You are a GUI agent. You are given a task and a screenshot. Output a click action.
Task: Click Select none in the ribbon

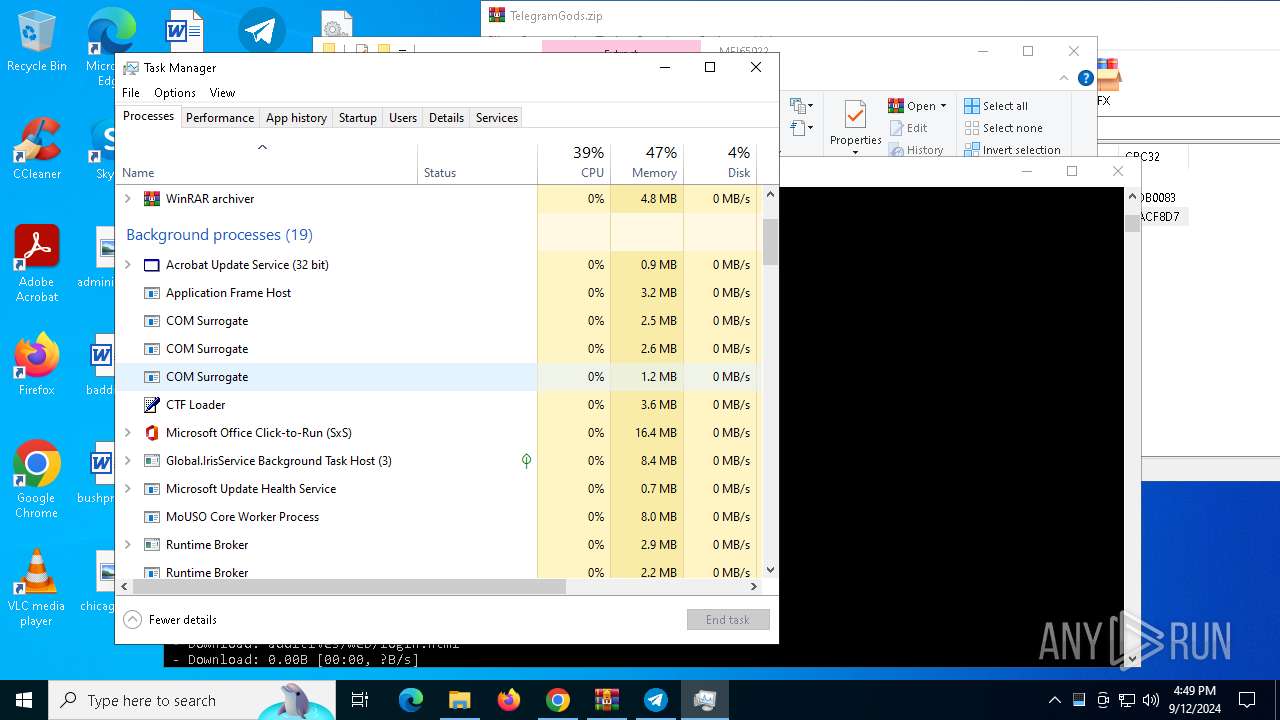1003,128
